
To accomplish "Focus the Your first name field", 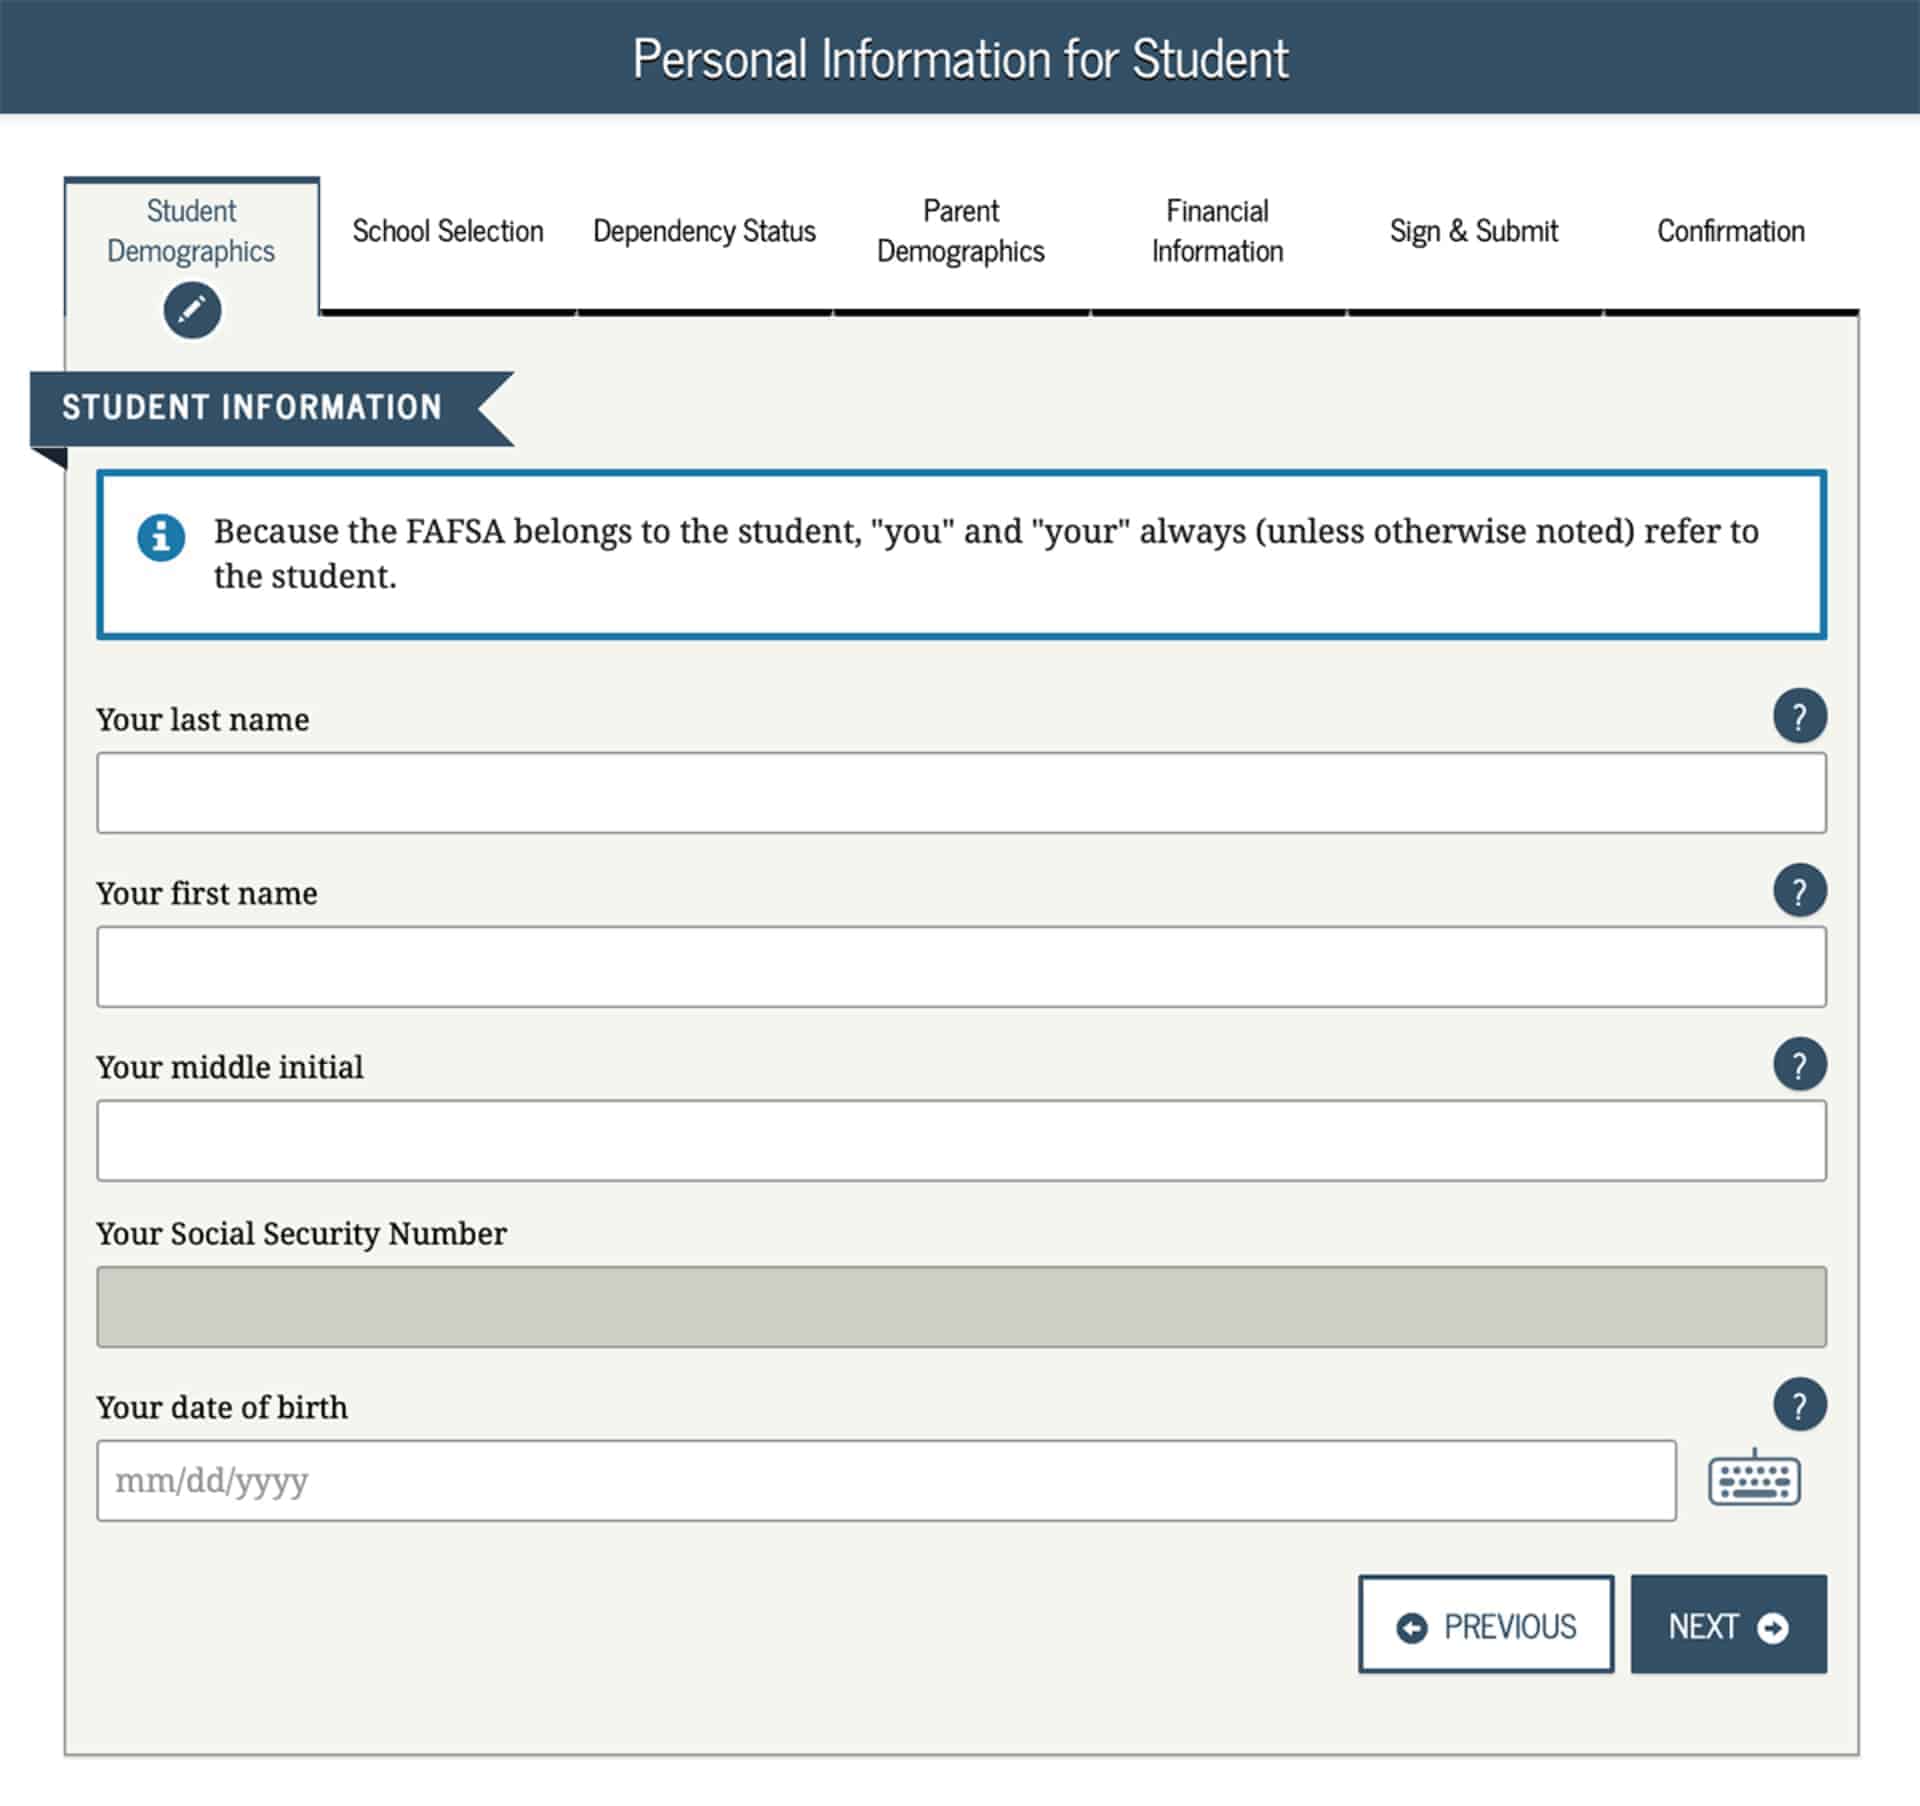I will point(960,967).
